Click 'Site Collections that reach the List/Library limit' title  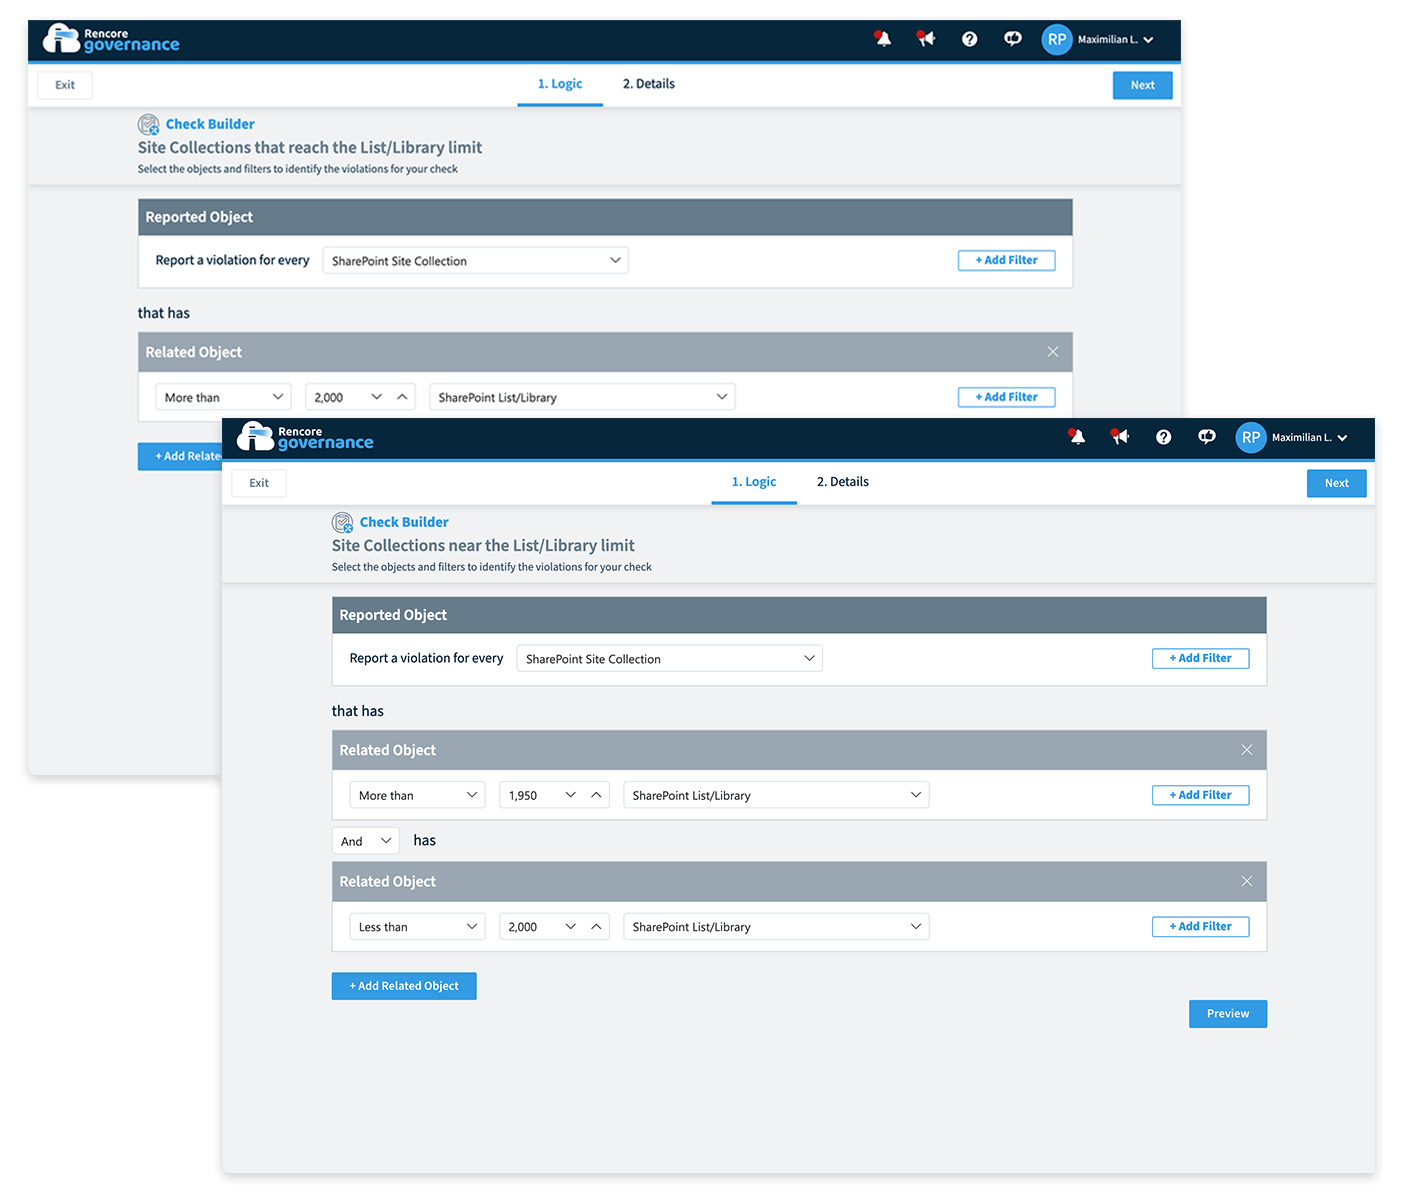point(310,147)
